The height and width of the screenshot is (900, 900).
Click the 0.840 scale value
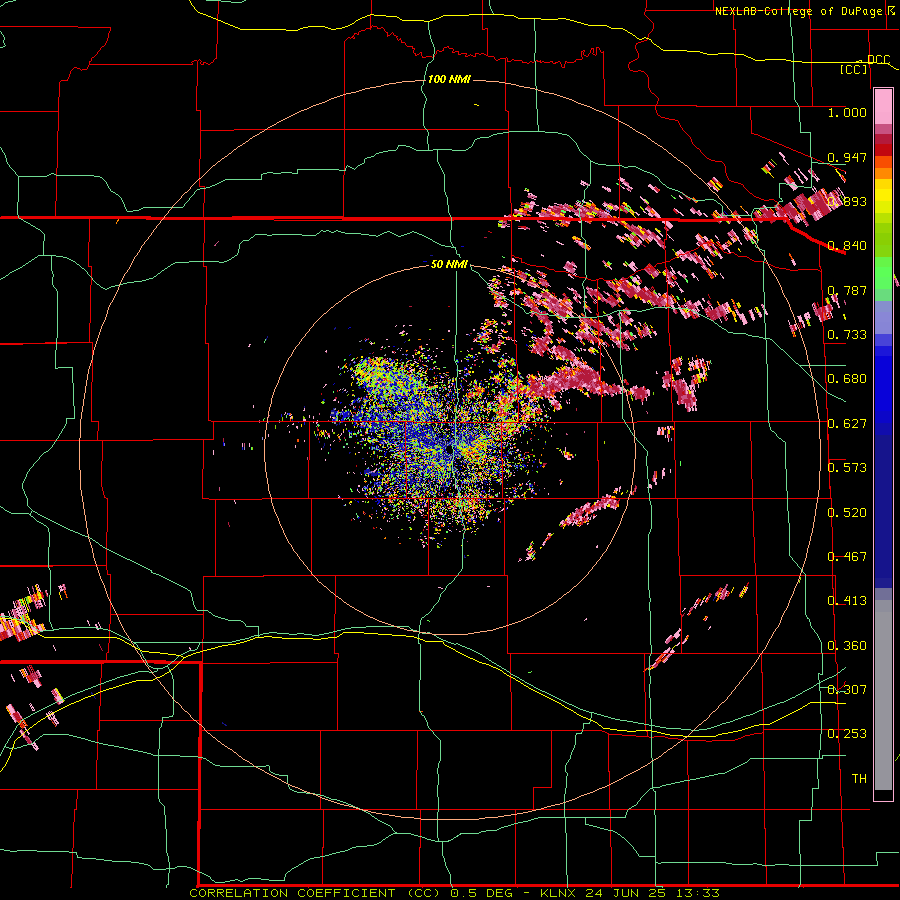tap(847, 246)
